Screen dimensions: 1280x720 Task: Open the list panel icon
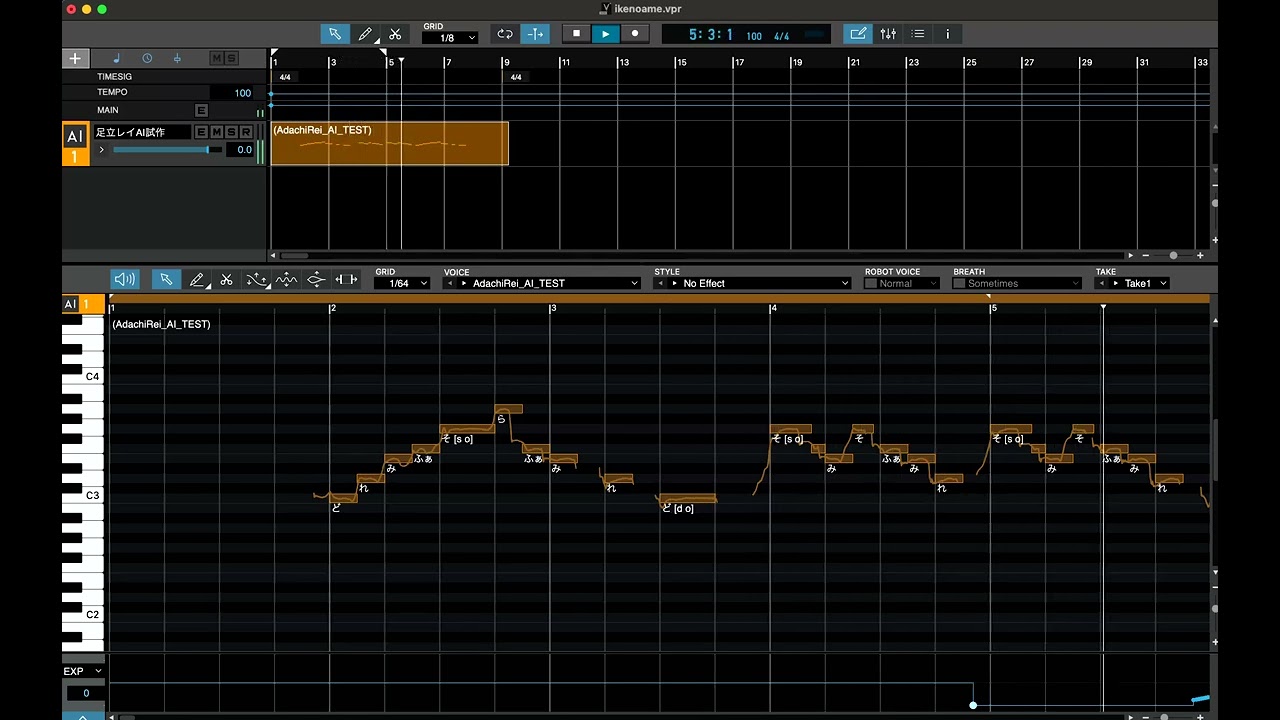point(918,34)
